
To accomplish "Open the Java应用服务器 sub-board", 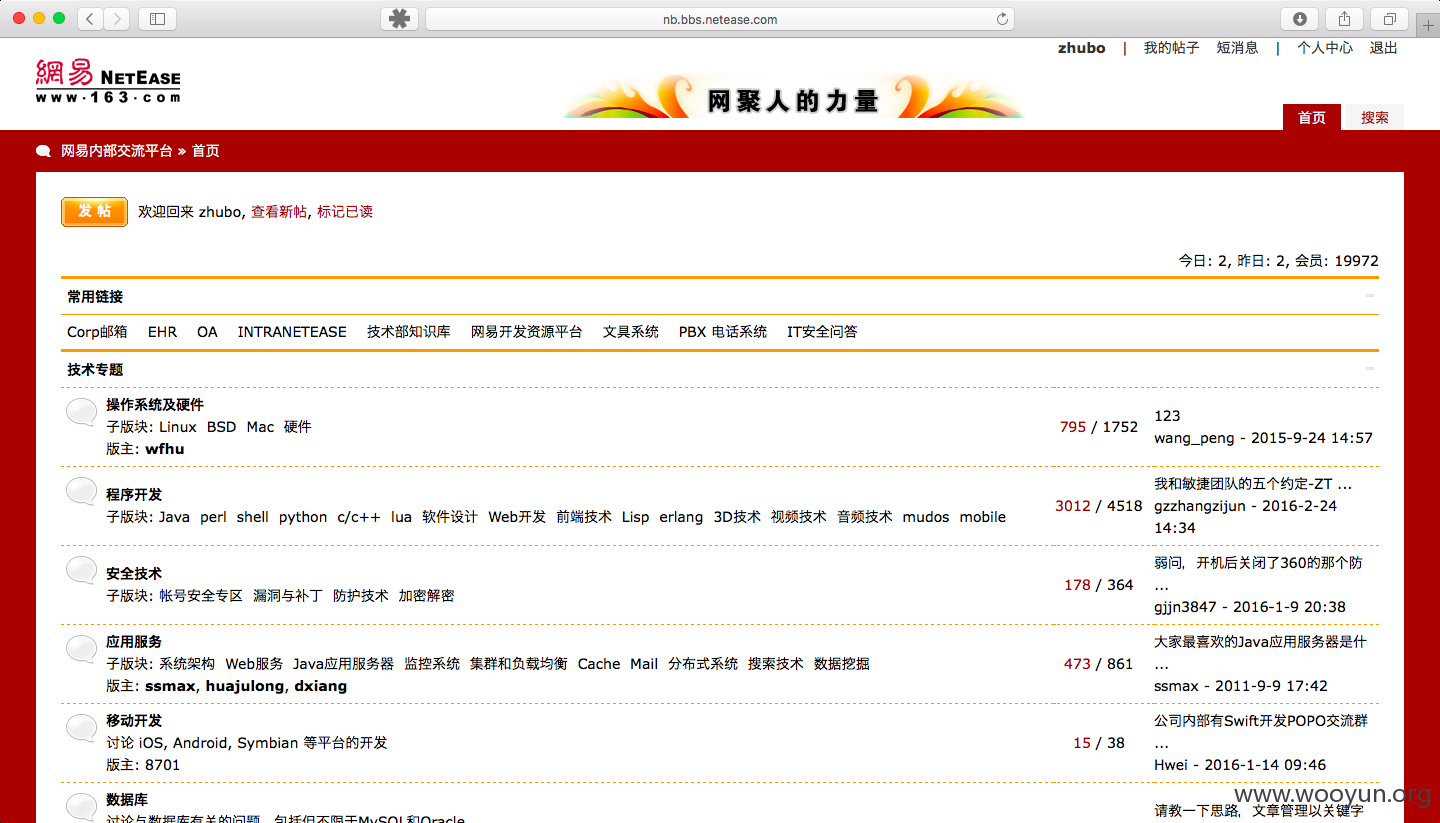I will point(343,664).
